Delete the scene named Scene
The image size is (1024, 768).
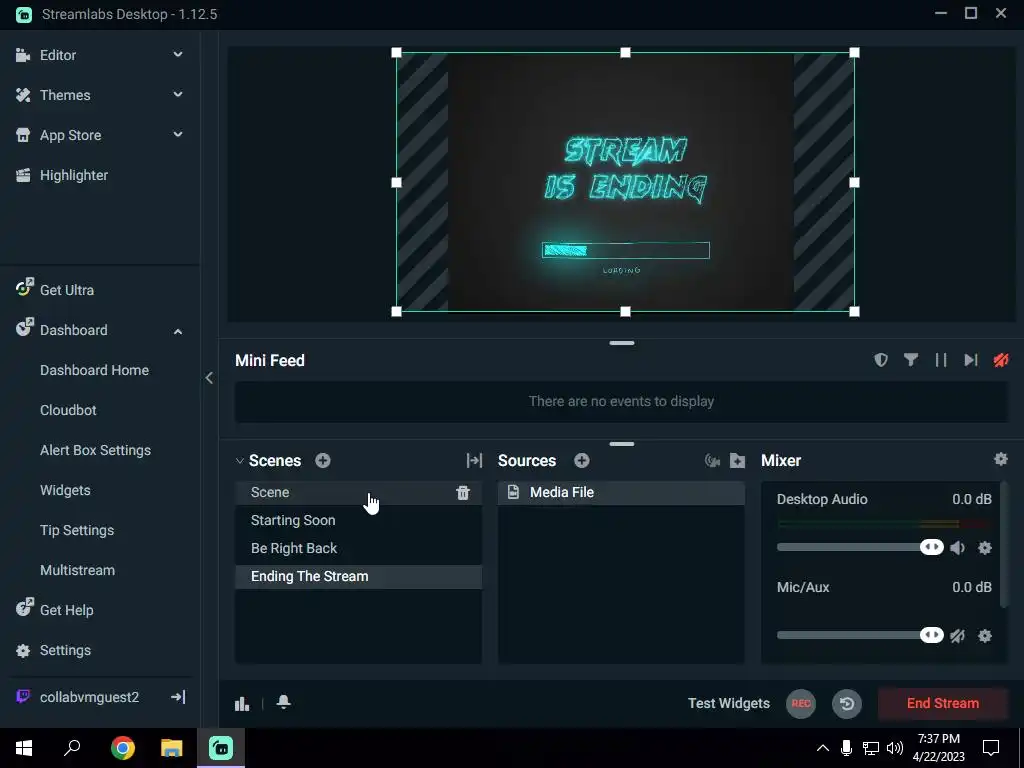pyautogui.click(x=462, y=492)
